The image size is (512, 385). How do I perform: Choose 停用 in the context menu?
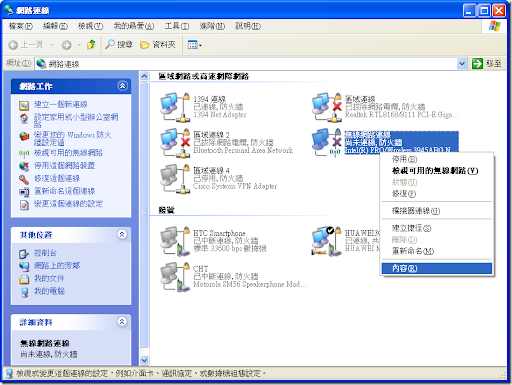(437, 159)
